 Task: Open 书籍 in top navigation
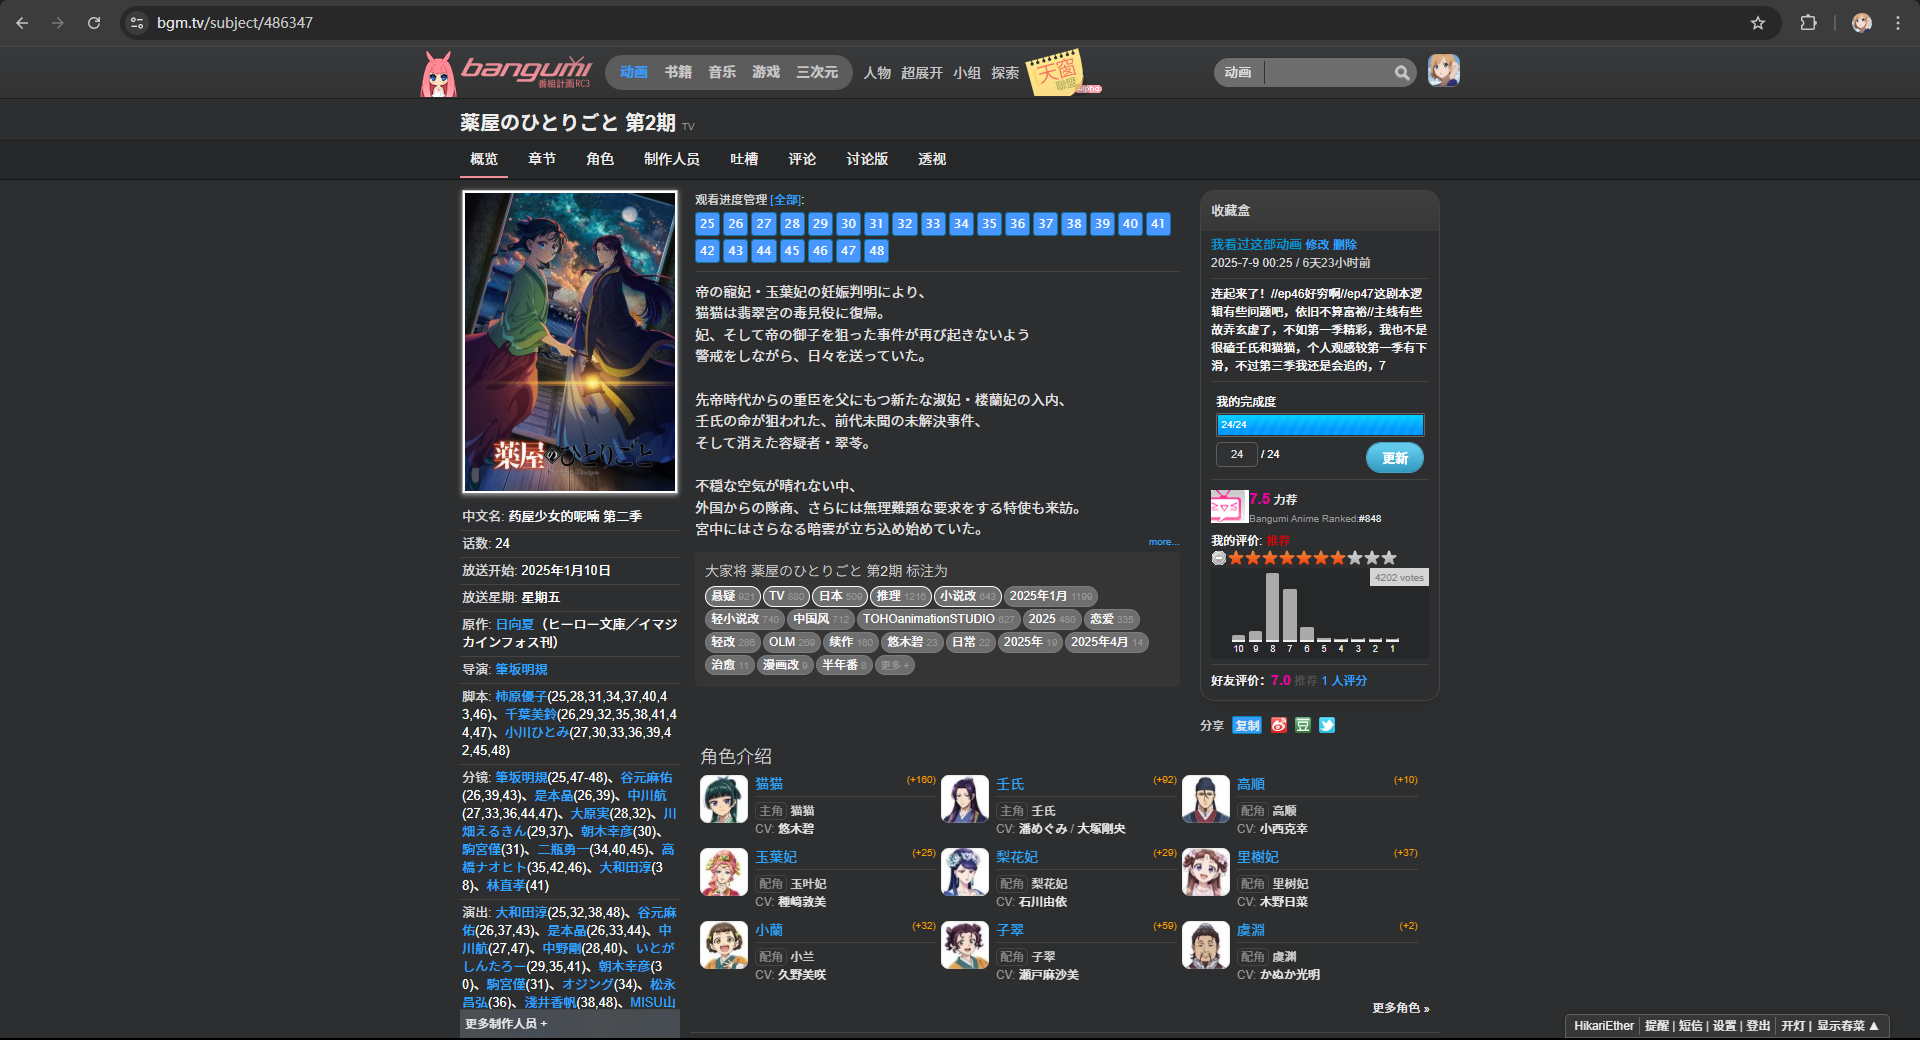pos(678,72)
